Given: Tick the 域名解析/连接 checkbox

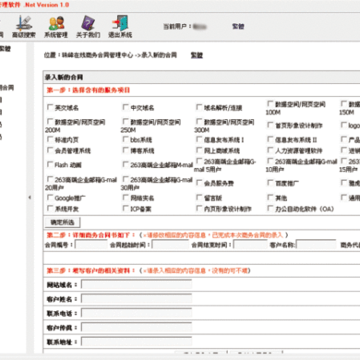Looking at the screenshot, I should tap(199, 107).
